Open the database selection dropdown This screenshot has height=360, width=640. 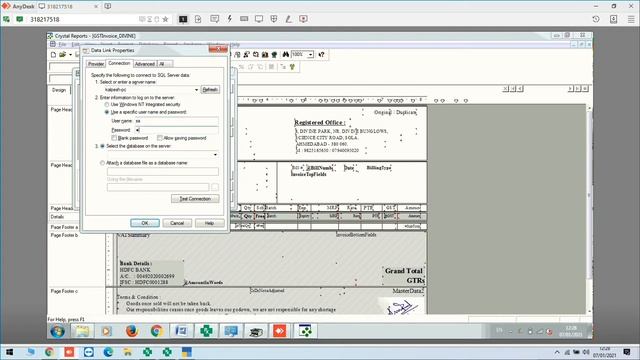pos(215,155)
